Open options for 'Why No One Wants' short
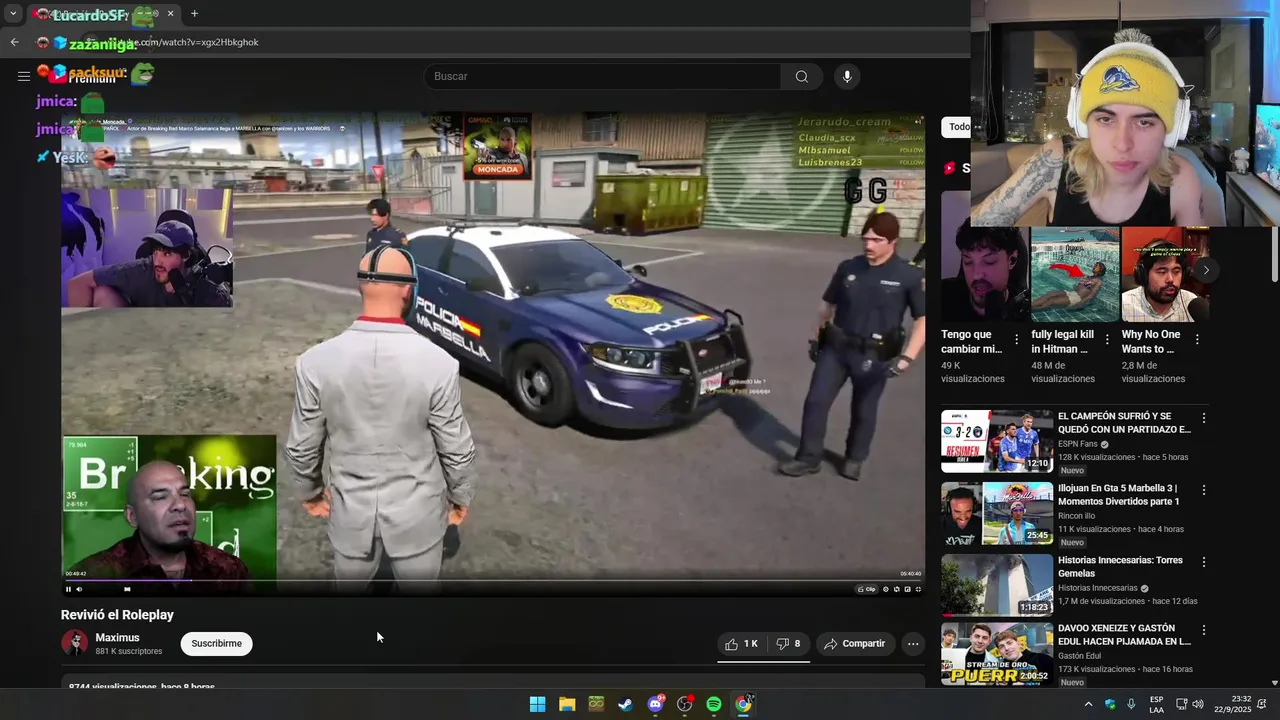 pos(1197,340)
